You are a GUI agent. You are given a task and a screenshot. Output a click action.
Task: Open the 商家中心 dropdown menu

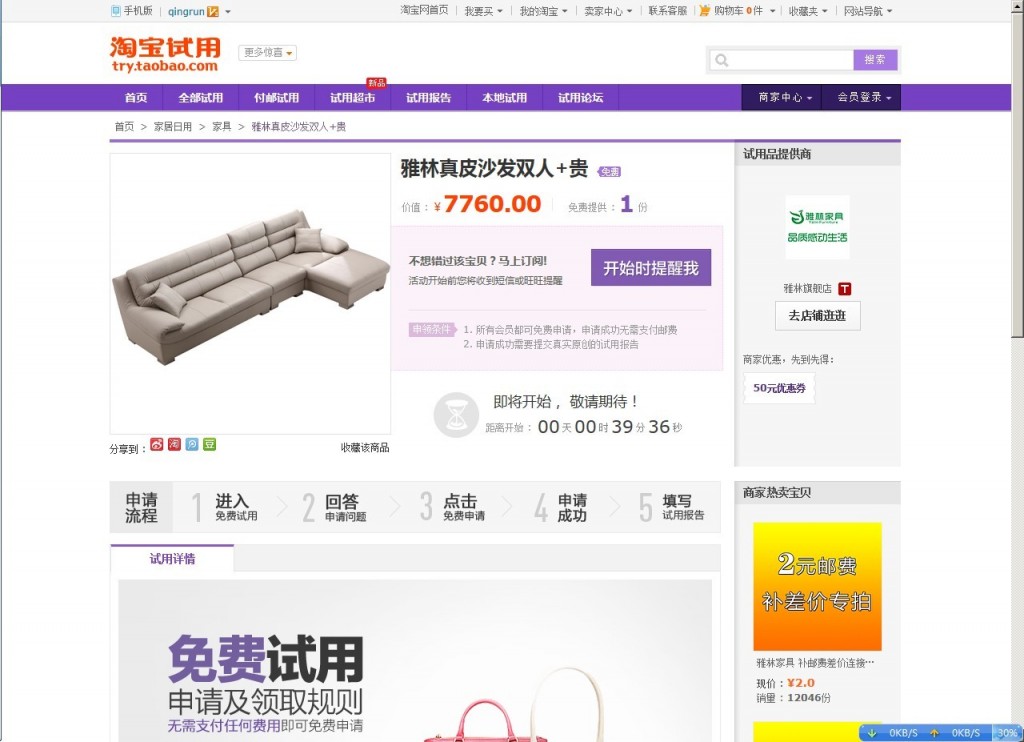(785, 97)
